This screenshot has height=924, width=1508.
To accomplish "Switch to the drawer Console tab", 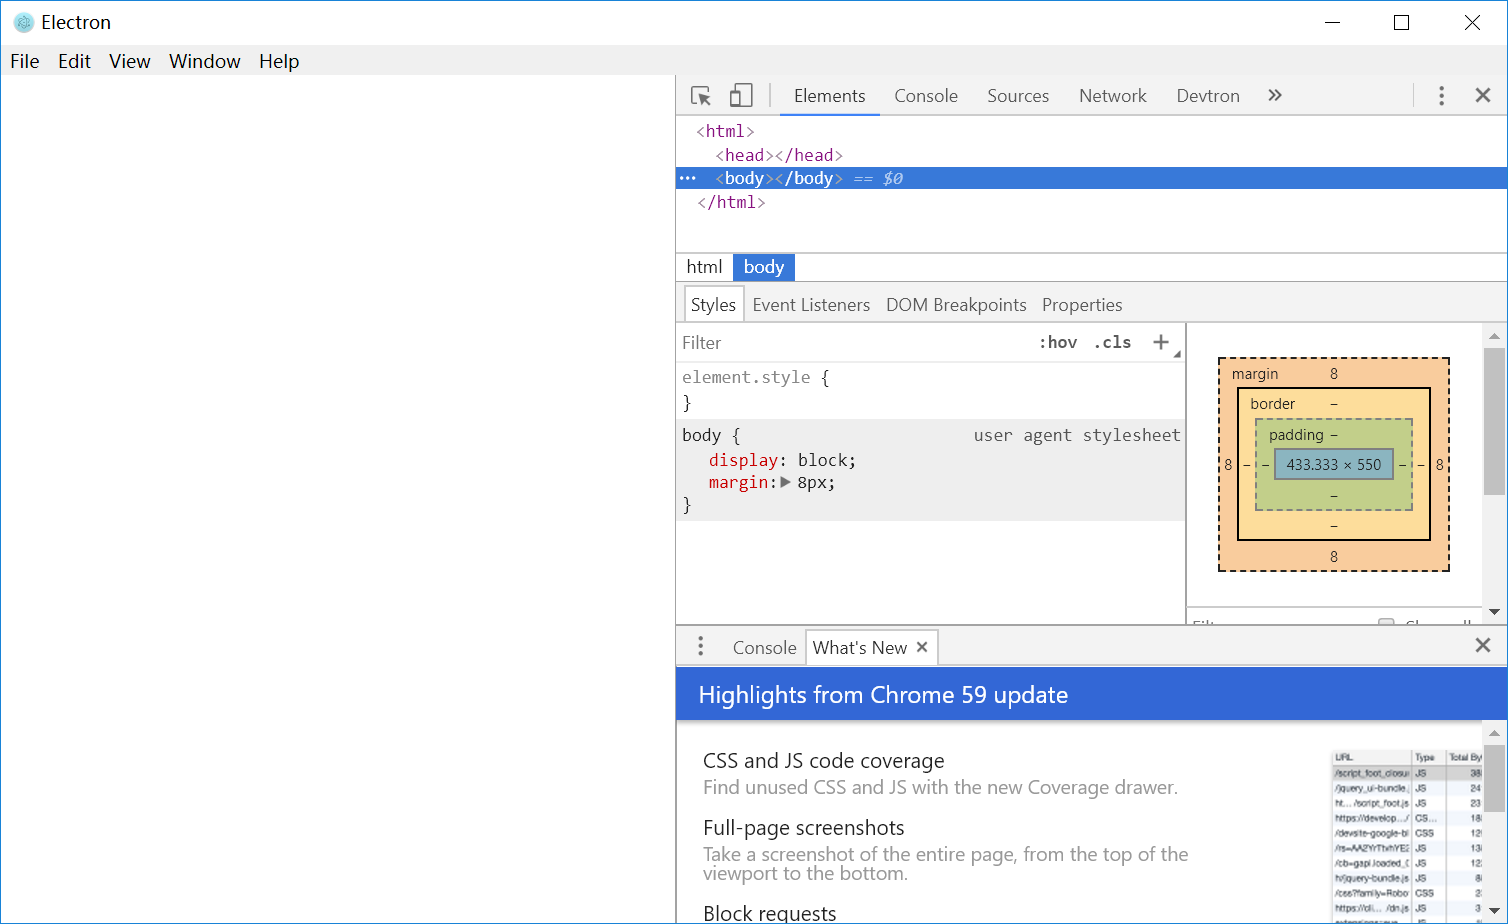I will pyautogui.click(x=764, y=648).
